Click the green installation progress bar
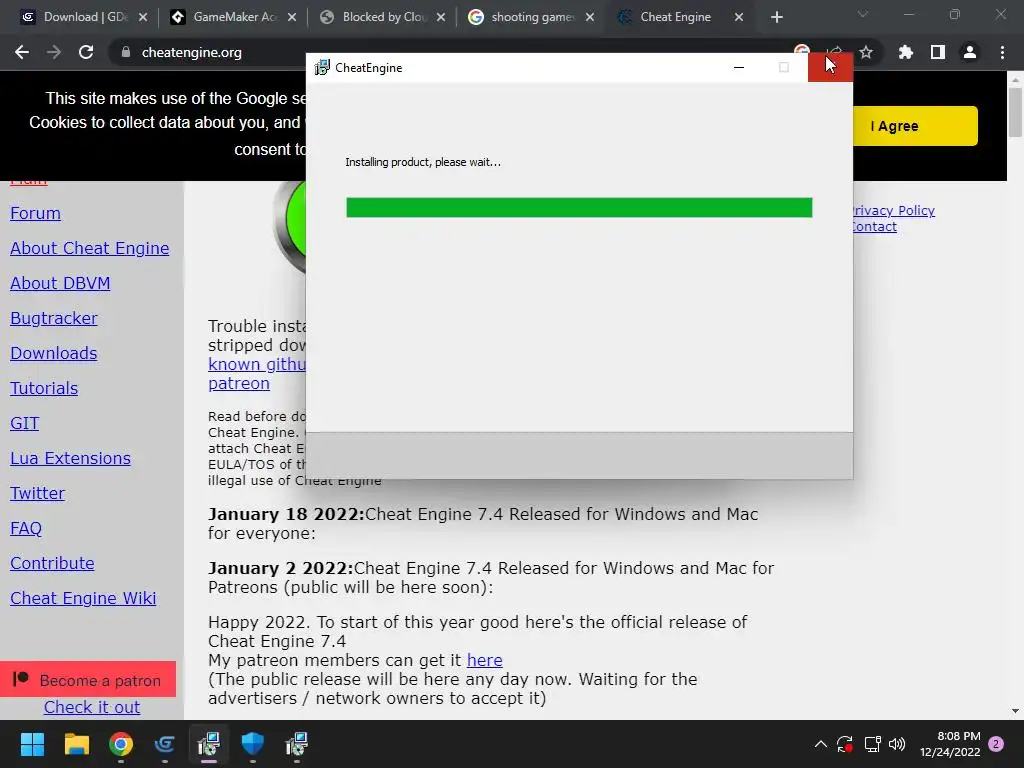Screen dimensions: 1024x768 point(579,208)
